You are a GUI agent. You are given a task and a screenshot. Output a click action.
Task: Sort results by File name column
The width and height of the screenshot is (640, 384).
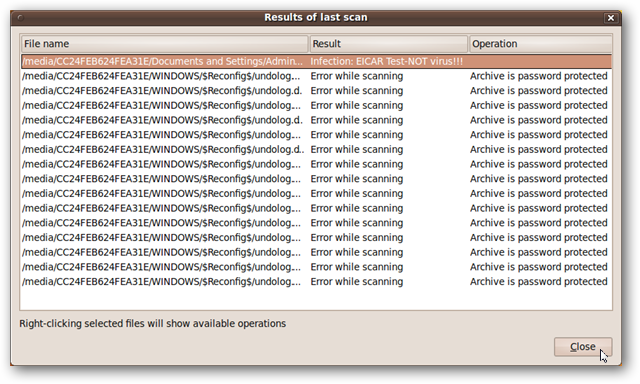[x=164, y=44]
